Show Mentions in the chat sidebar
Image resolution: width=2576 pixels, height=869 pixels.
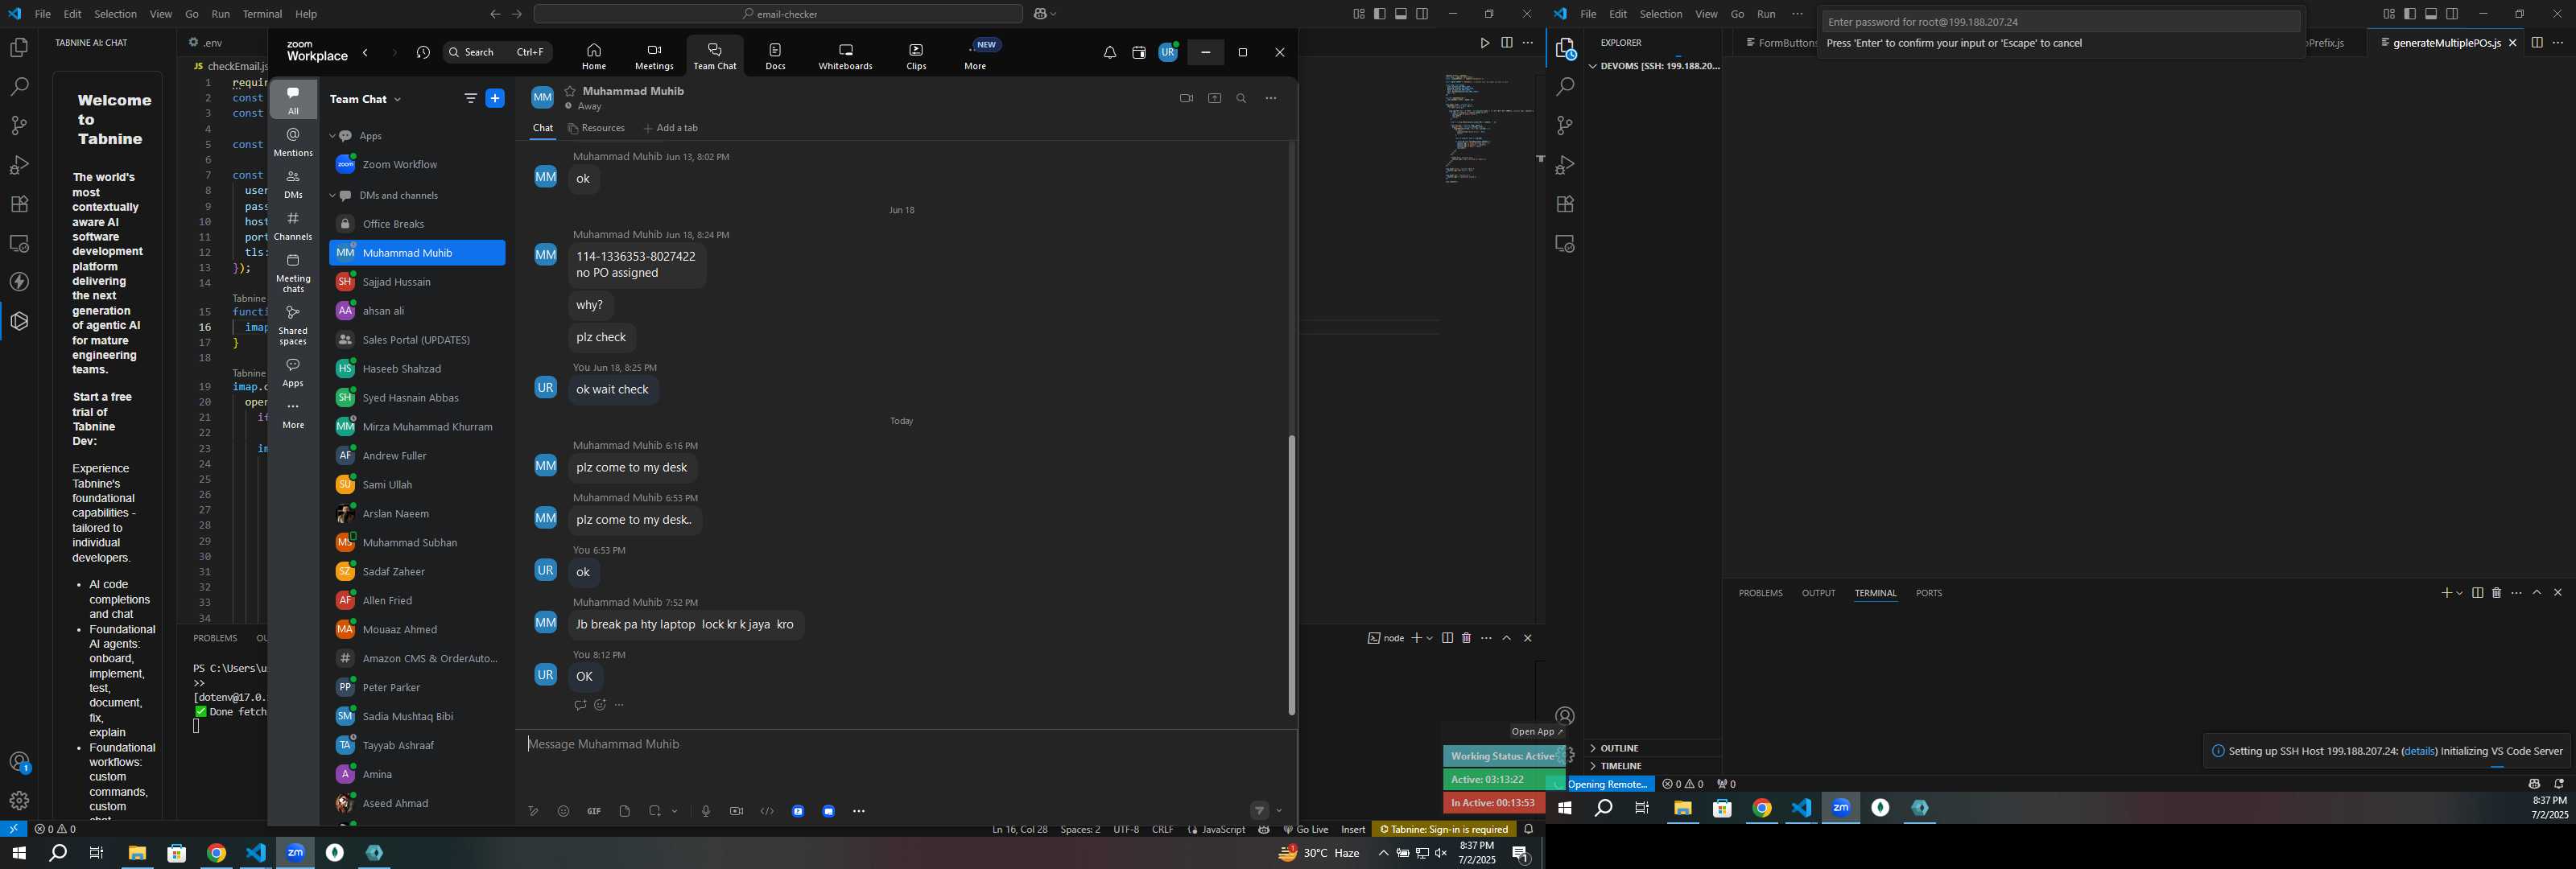click(x=293, y=143)
